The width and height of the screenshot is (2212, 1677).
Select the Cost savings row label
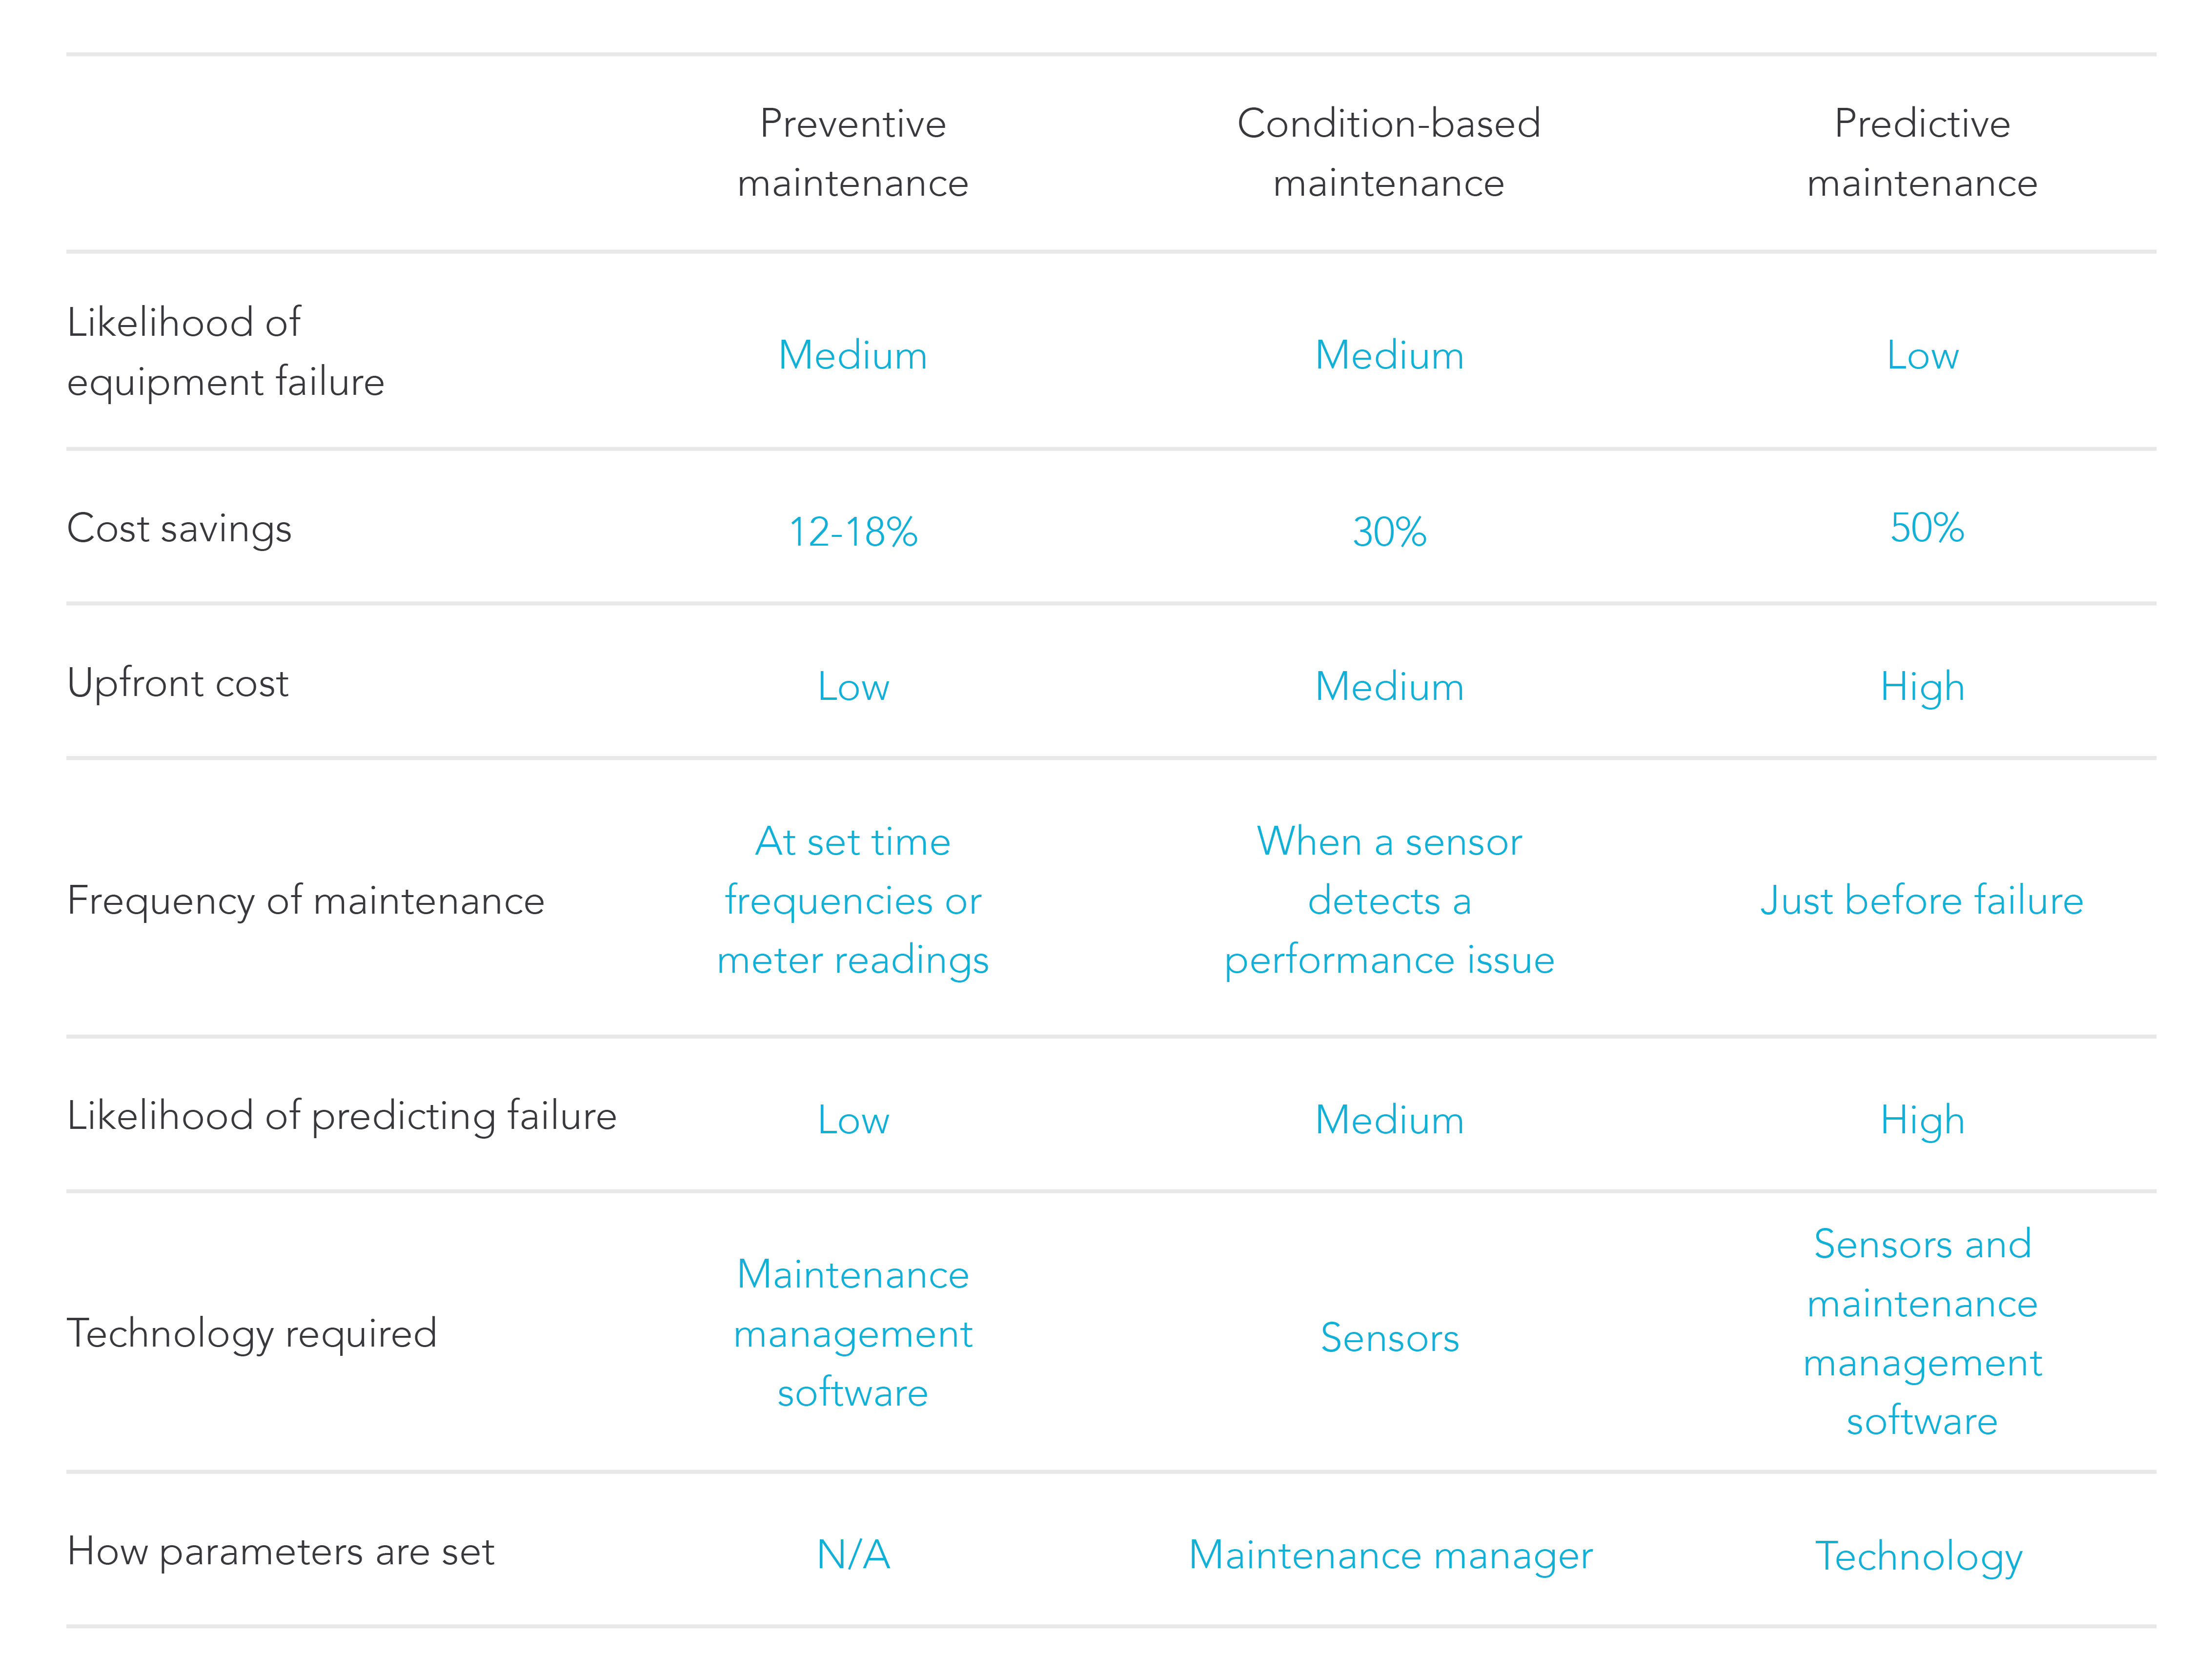(179, 528)
